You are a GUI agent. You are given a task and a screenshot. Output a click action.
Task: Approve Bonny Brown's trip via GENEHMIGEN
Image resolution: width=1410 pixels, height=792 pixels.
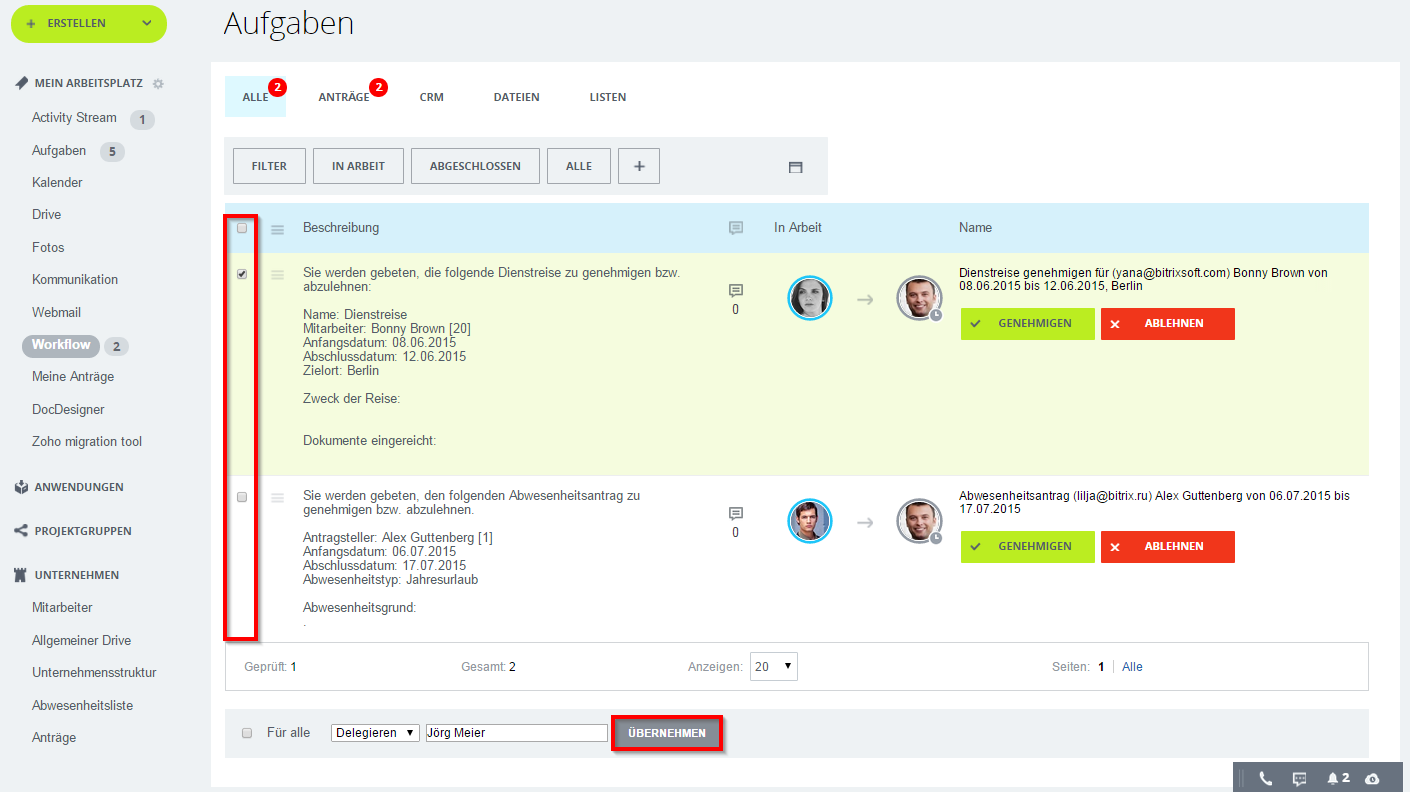pos(1027,323)
